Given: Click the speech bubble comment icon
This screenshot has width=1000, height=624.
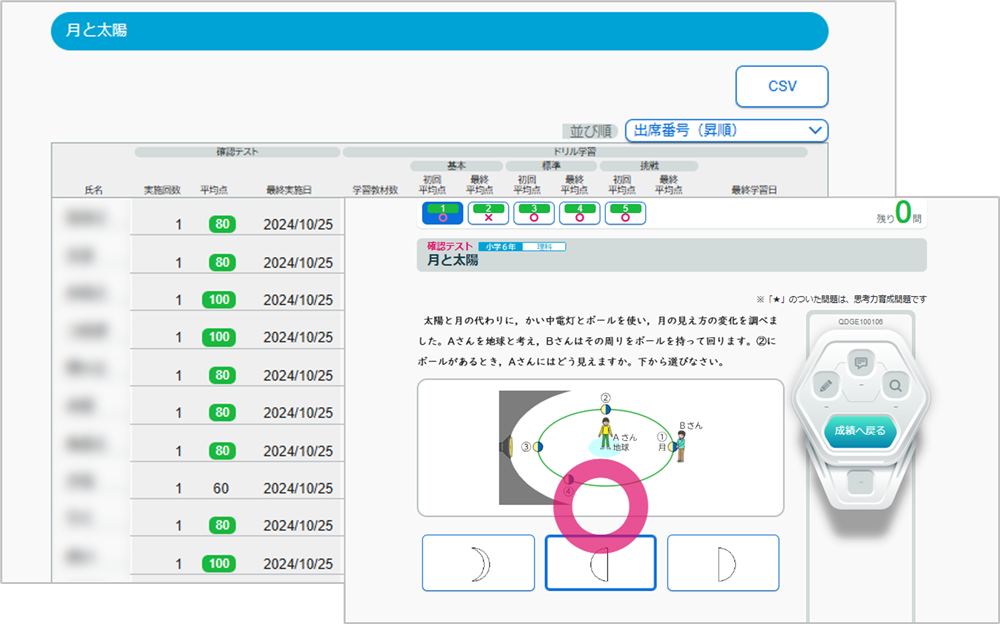Looking at the screenshot, I should click(x=860, y=363).
